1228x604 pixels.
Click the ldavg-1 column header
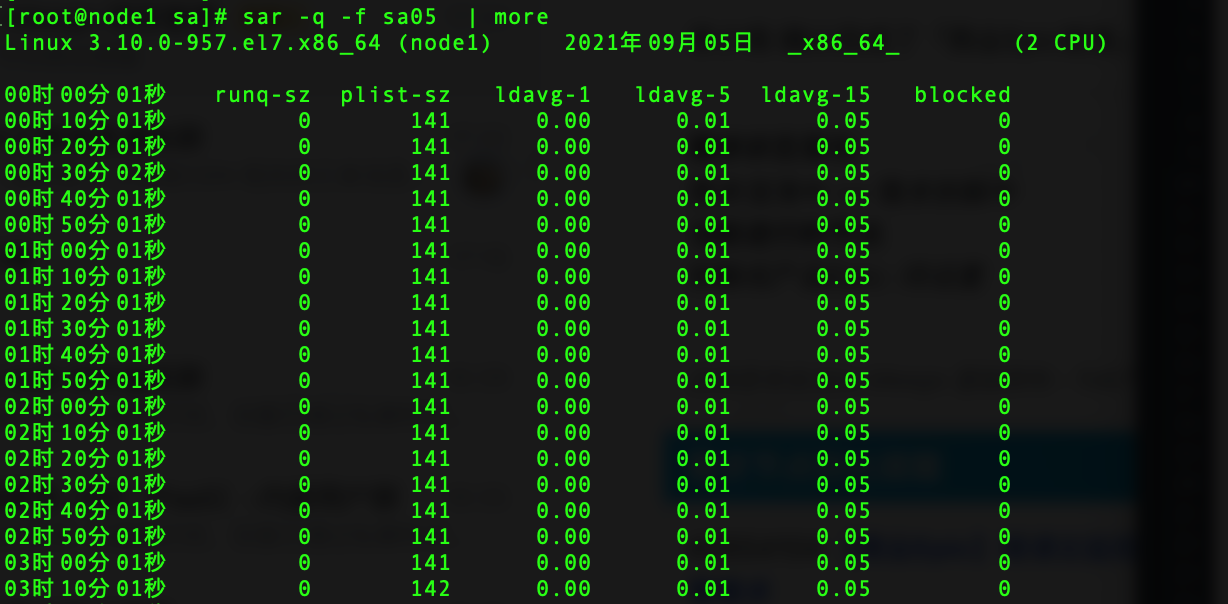543,95
